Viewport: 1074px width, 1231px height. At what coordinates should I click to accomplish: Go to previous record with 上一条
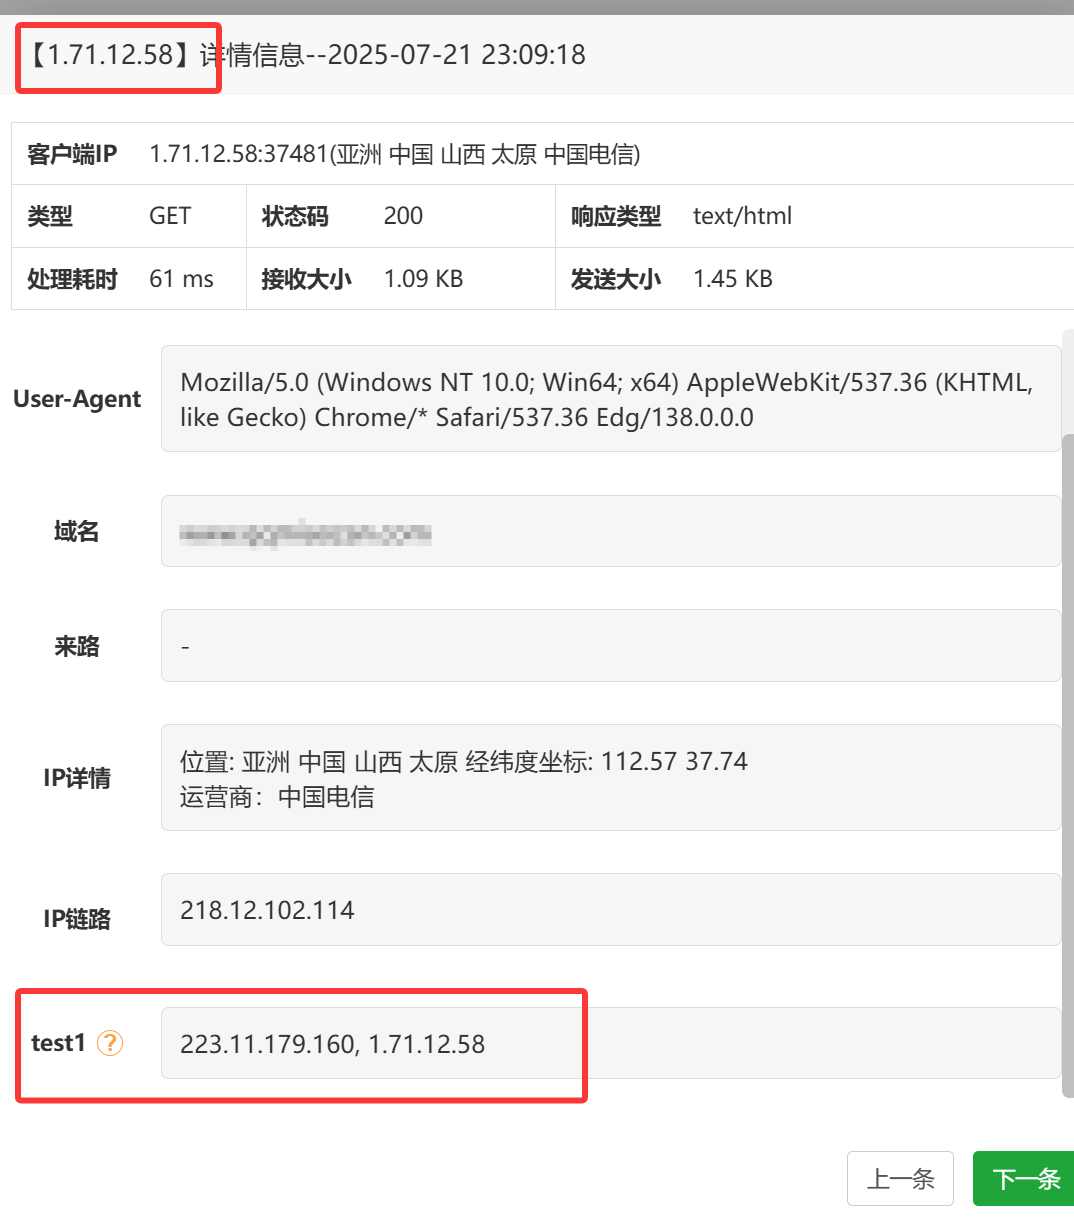pyautogui.click(x=900, y=1178)
